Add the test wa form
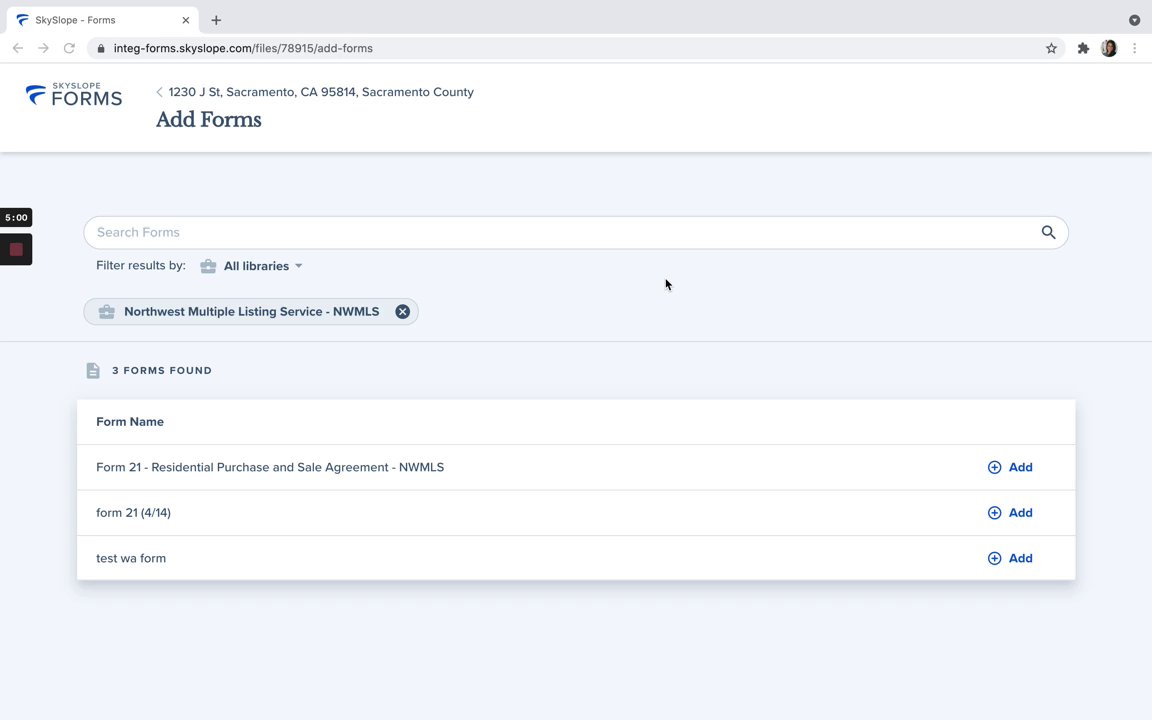The width and height of the screenshot is (1152, 720). (x=1010, y=558)
